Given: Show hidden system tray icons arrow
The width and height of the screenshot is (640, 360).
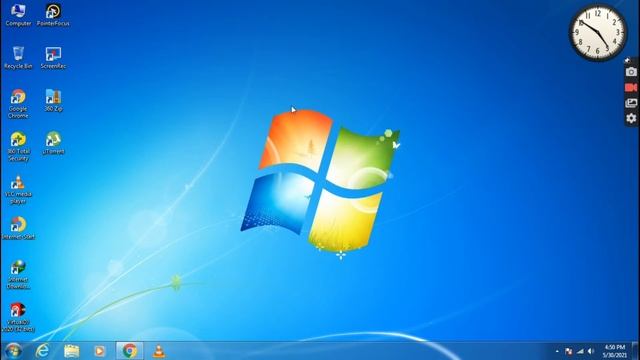Looking at the screenshot, I should (557, 351).
